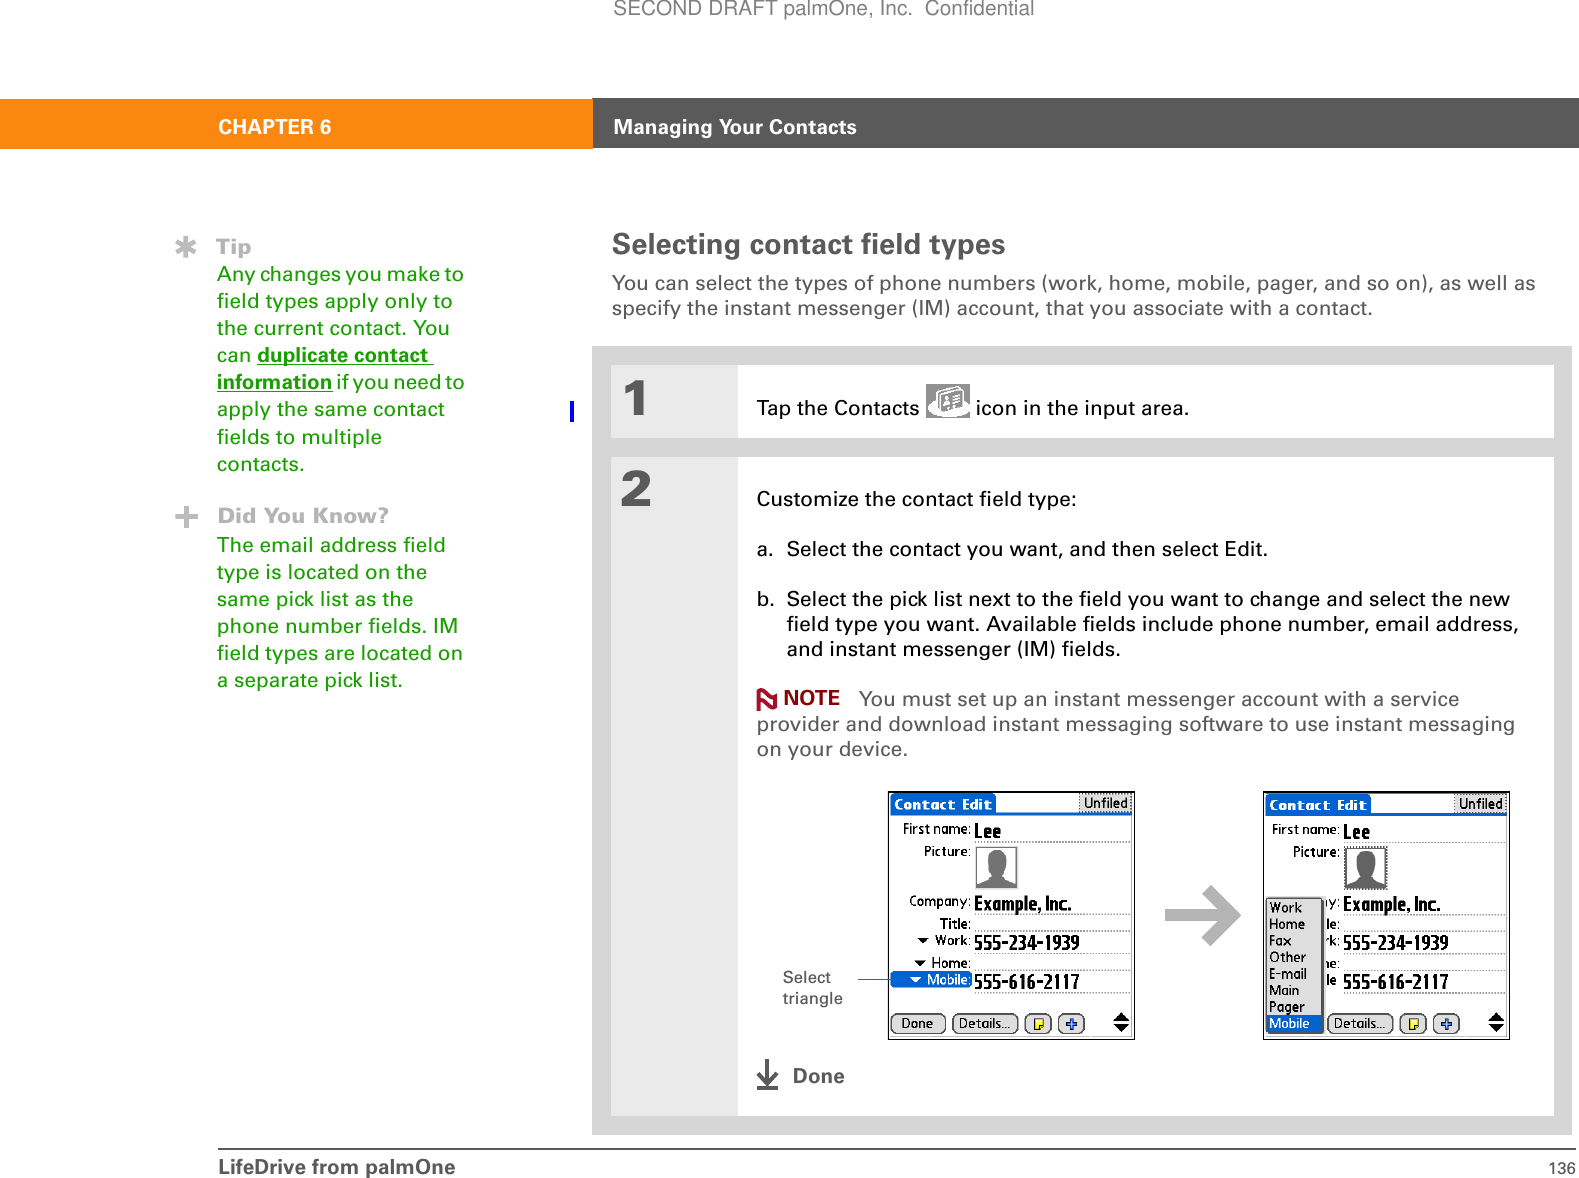Select E-mail in the field type list

[1294, 974]
